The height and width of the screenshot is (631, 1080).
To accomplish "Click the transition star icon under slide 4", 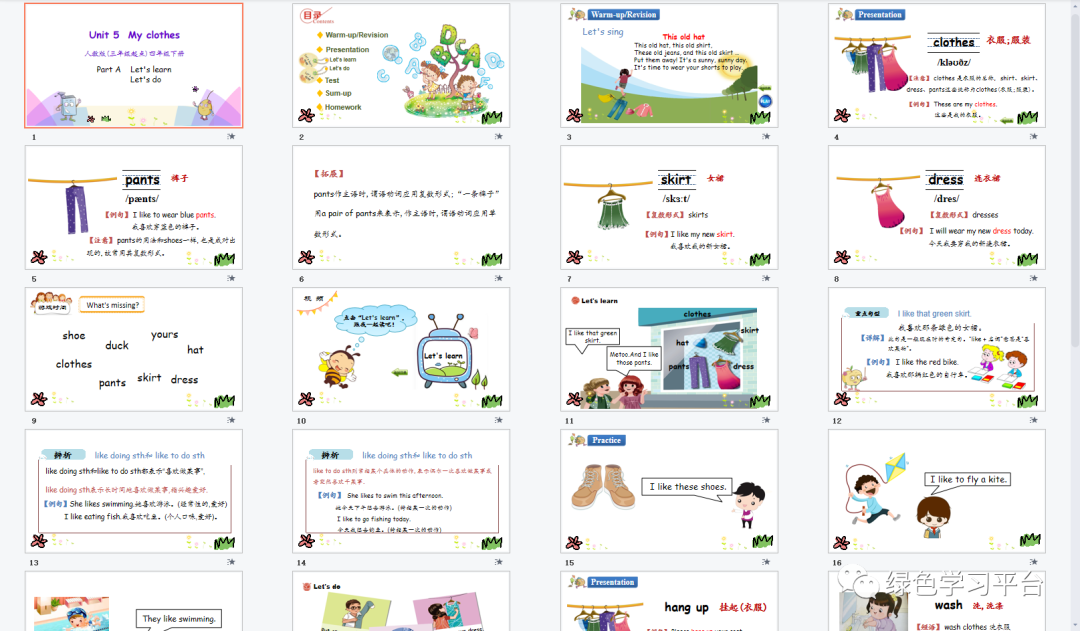I will 1033,136.
